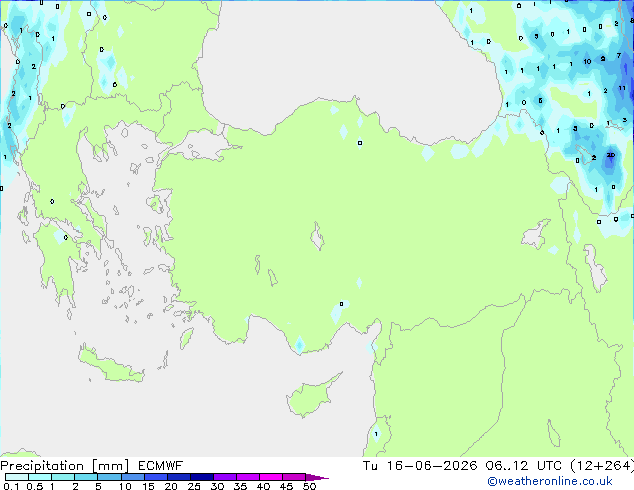This screenshot has width=634, height=490.
Task: Pick the 5–10 mm legend color swatch
Action: pos(109,477)
